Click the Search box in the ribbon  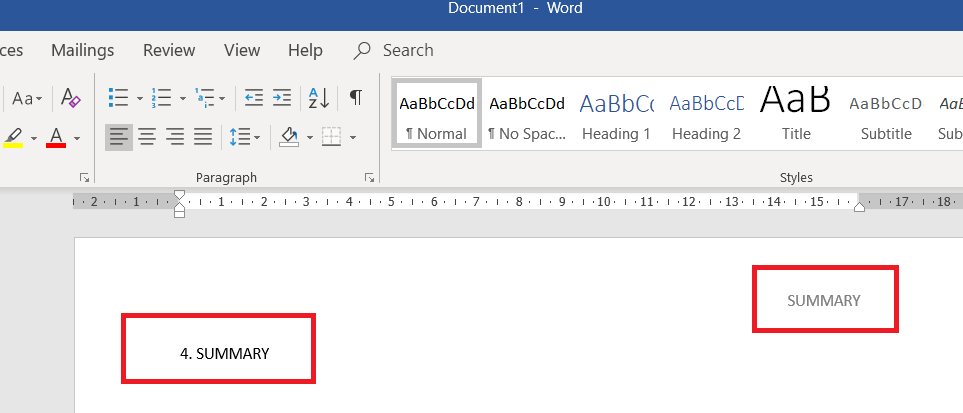point(407,50)
